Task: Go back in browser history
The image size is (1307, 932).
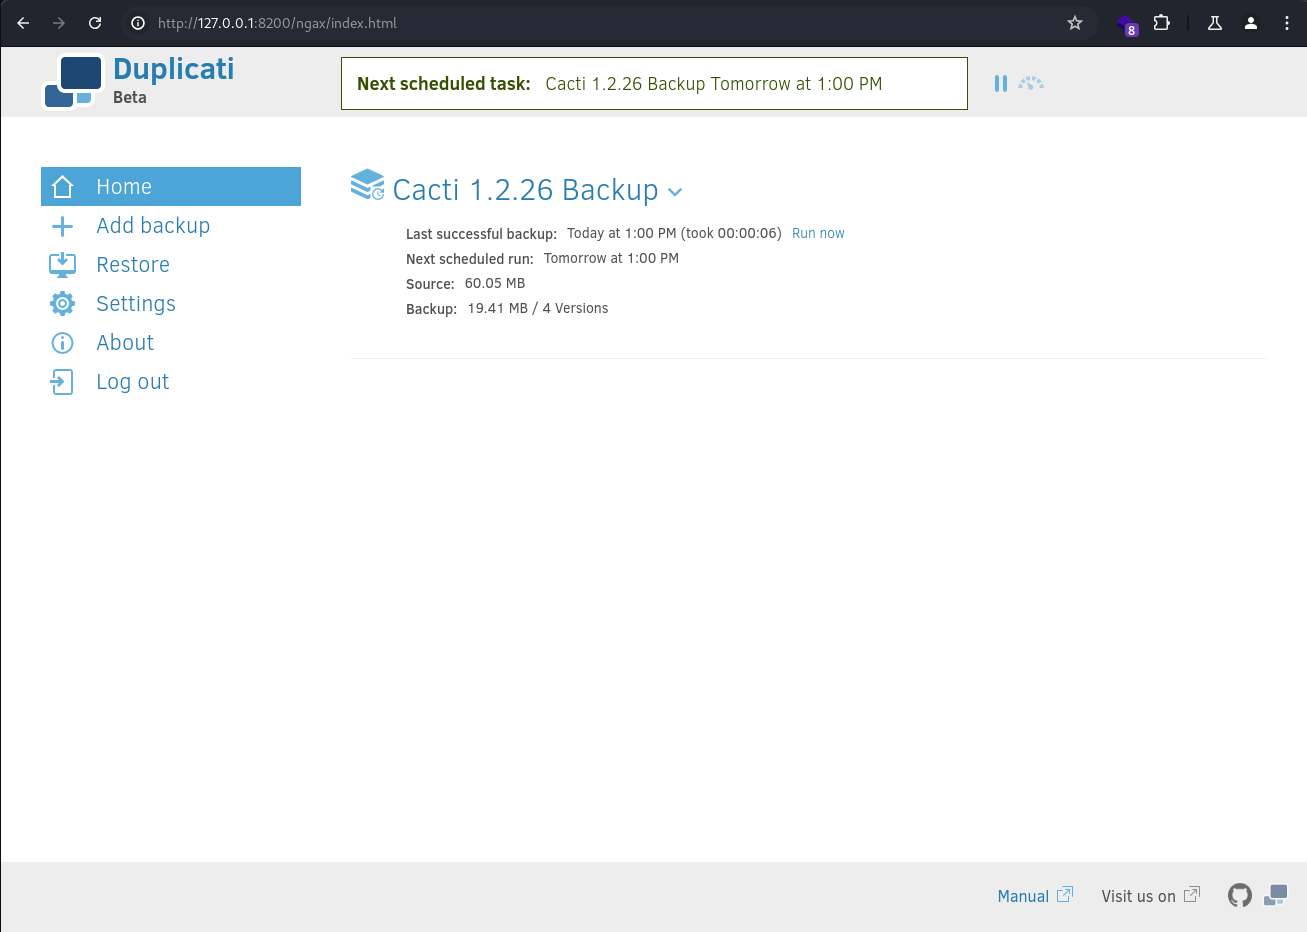Action: (23, 23)
